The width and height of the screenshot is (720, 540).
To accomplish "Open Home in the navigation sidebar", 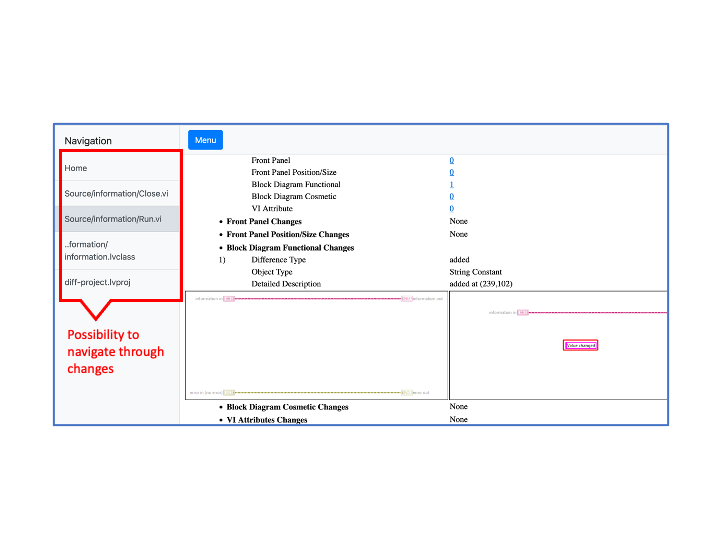I will 76,168.
